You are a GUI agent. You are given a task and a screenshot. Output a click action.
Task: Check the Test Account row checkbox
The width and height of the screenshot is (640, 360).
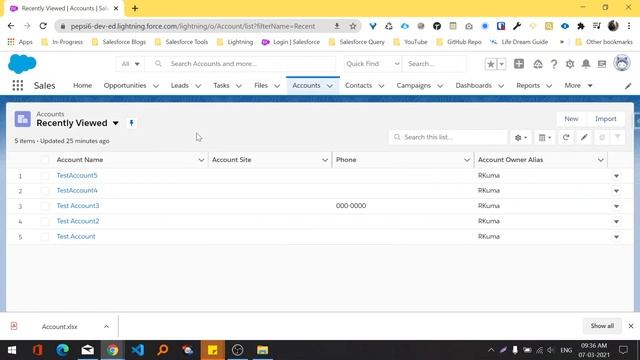click(x=44, y=237)
